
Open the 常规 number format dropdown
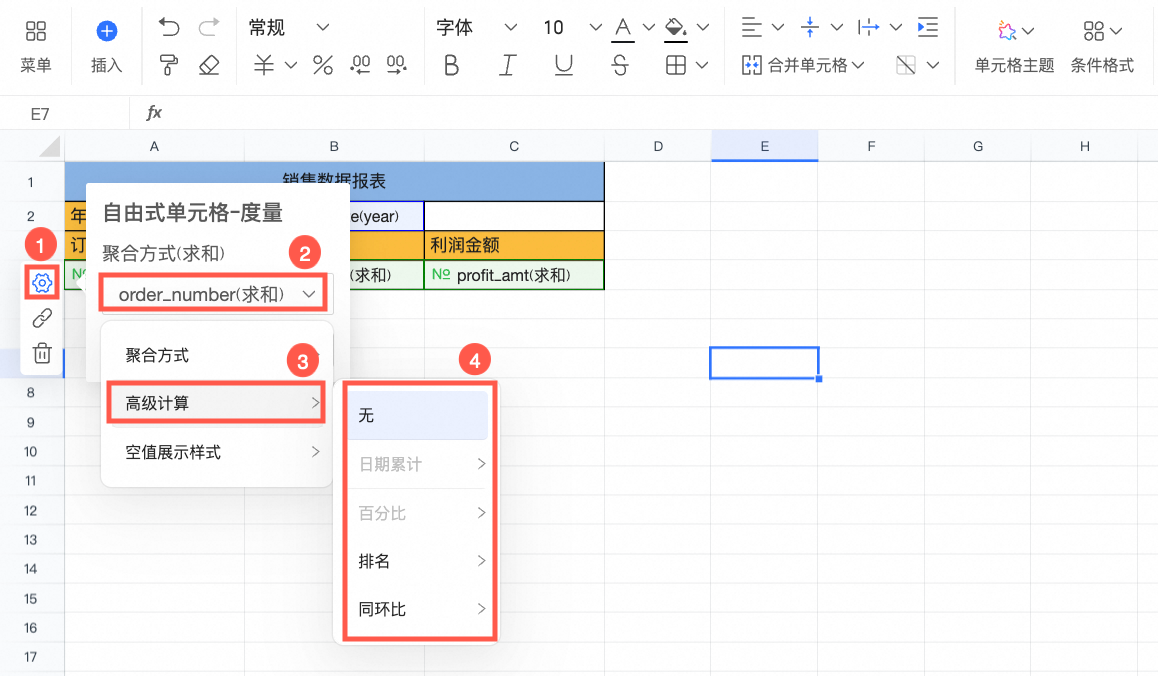pos(289,28)
